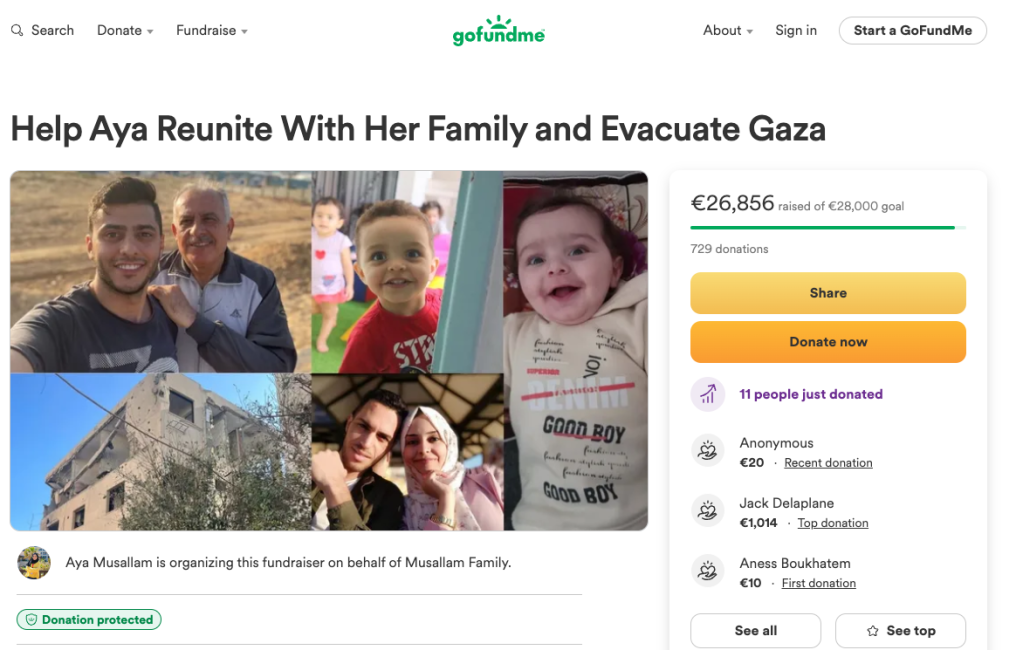1023x650 pixels.
Task: Click the GoFundMe logo
Action: (x=498, y=31)
